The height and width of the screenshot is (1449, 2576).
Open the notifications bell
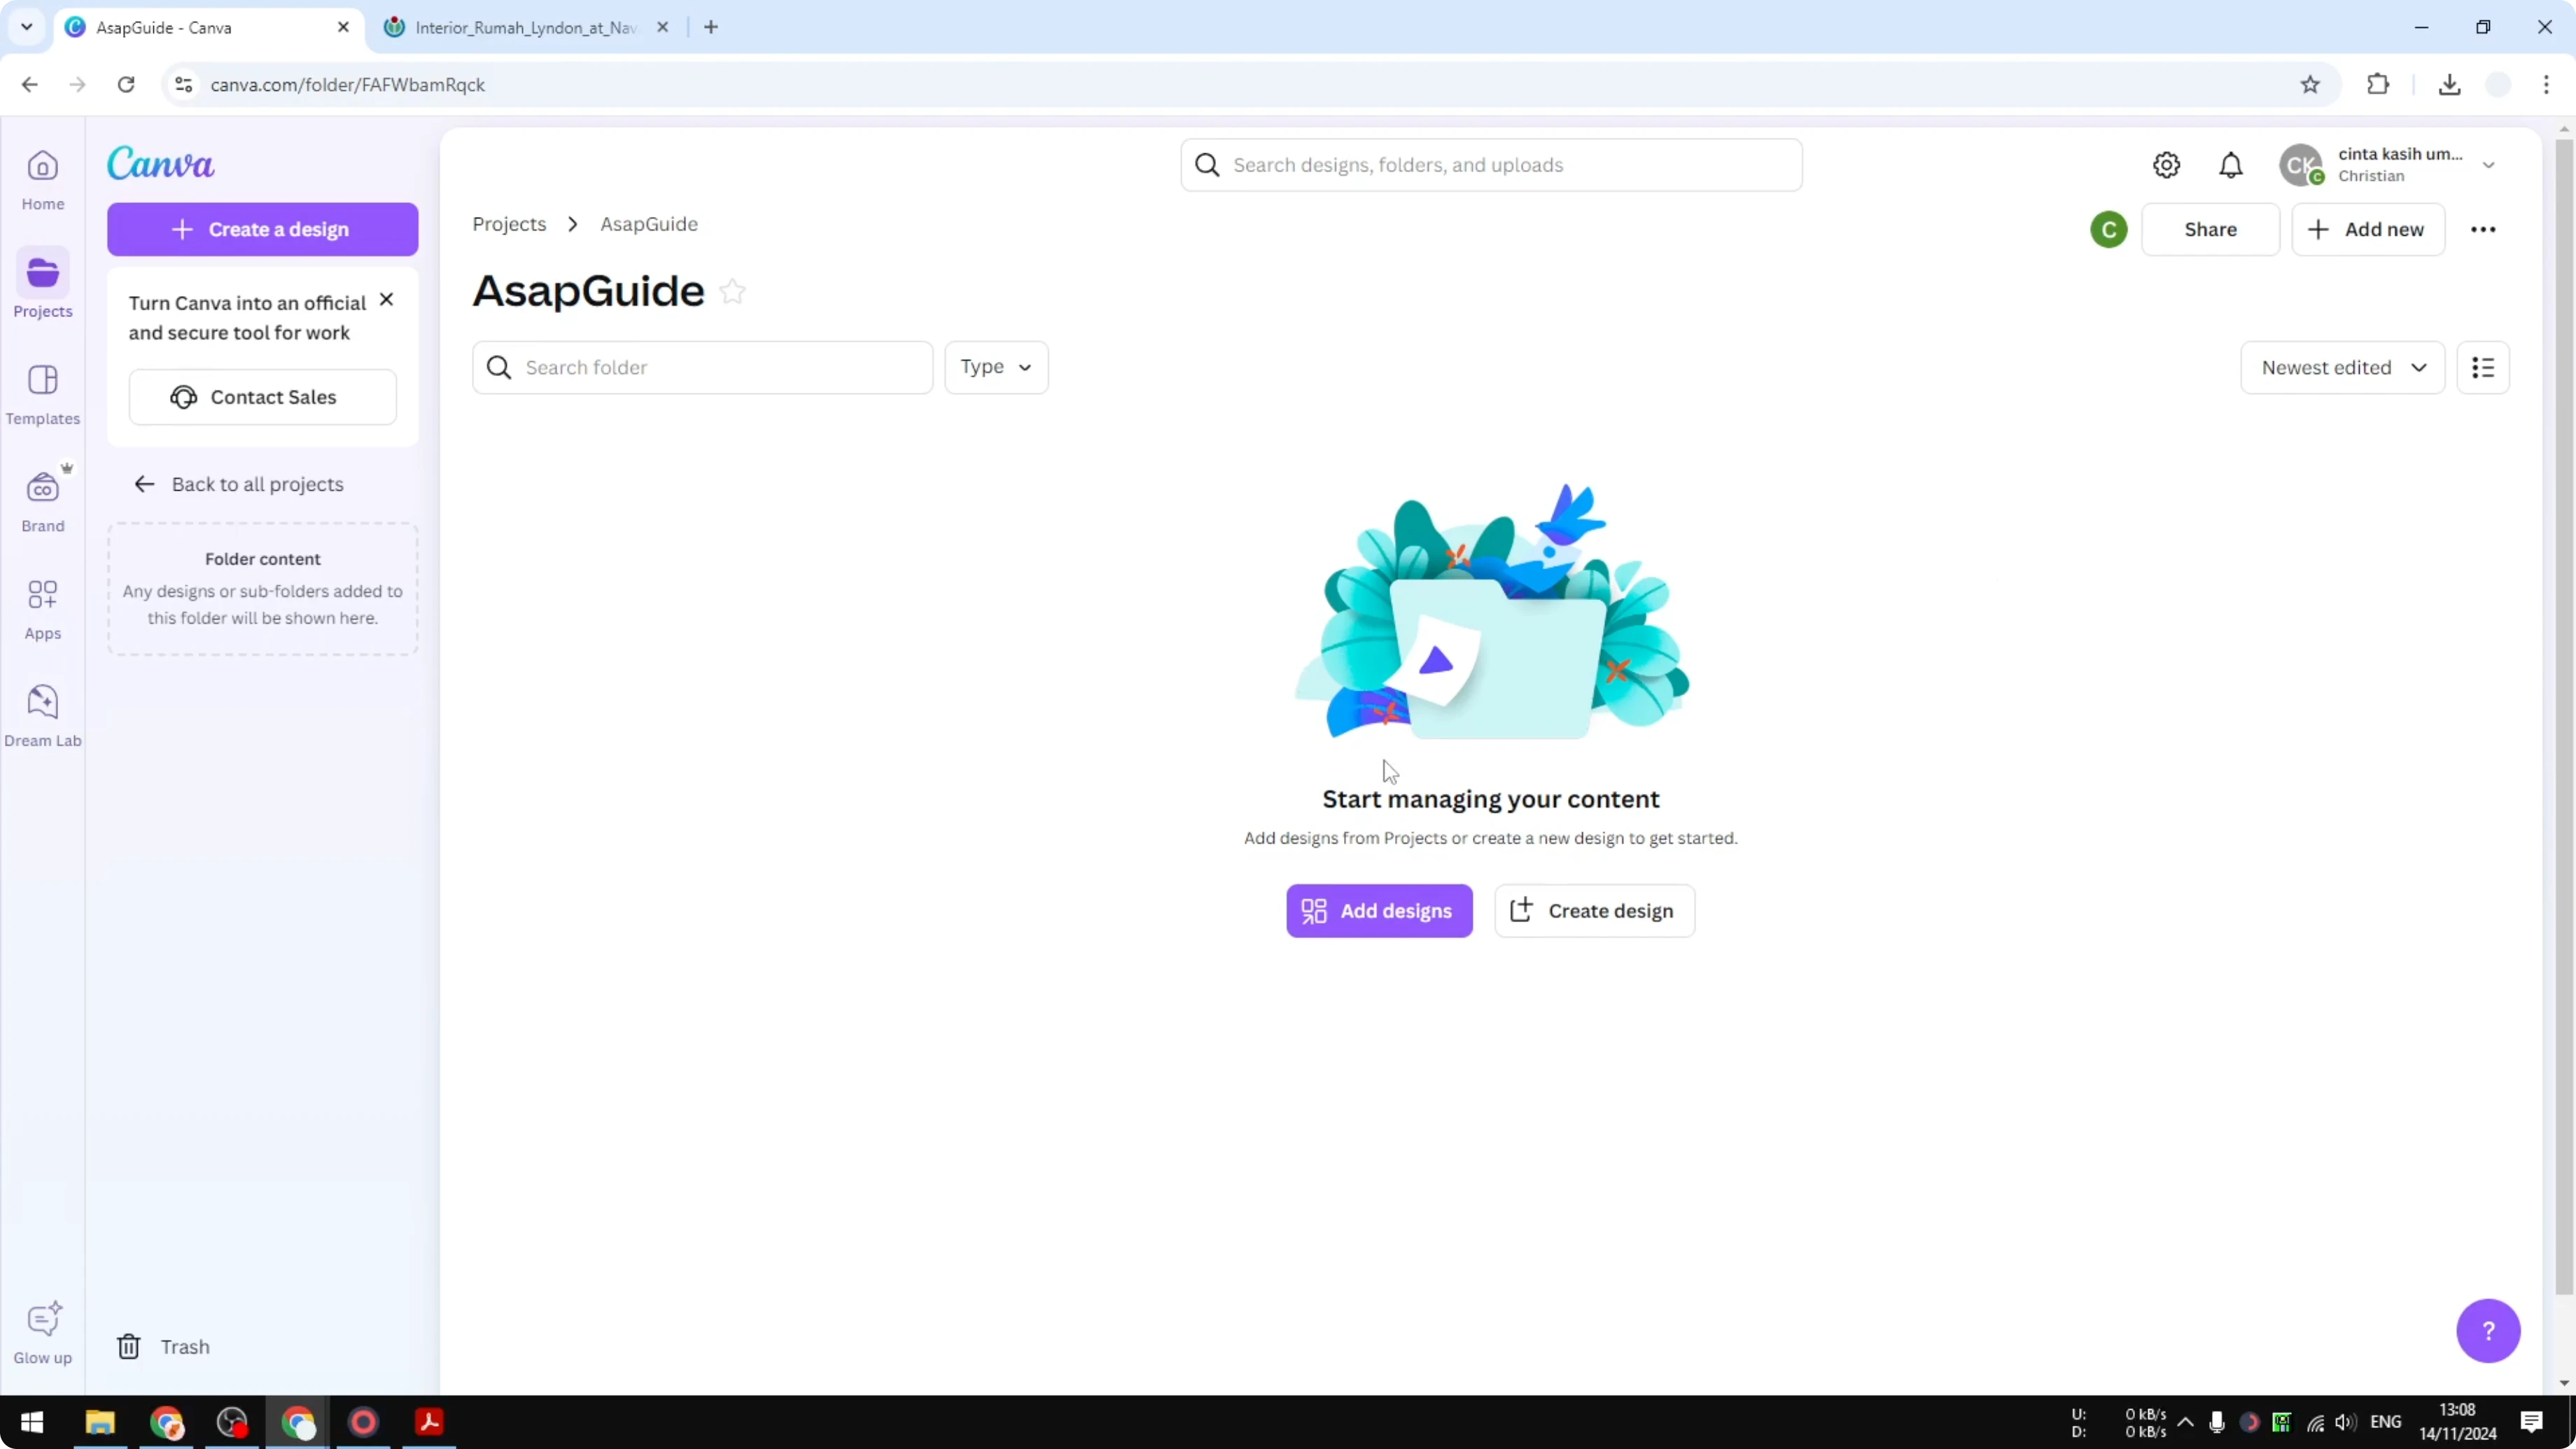(2231, 164)
